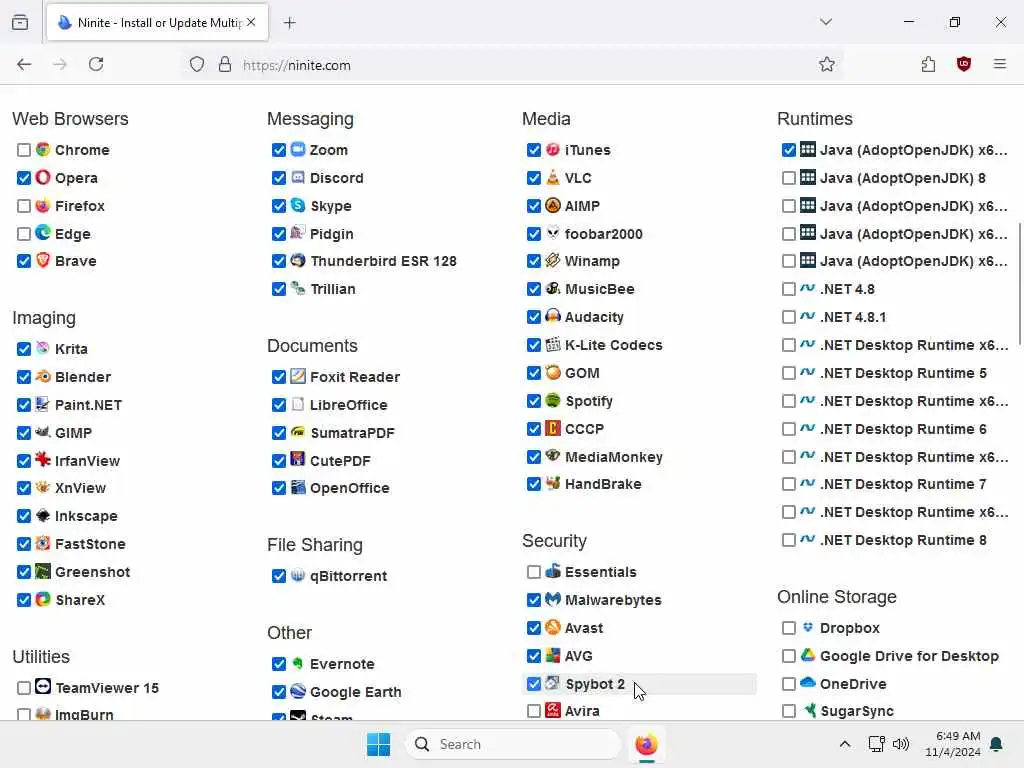Click the Greenshot label
Viewport: 1024px width, 768px height.
click(x=92, y=571)
